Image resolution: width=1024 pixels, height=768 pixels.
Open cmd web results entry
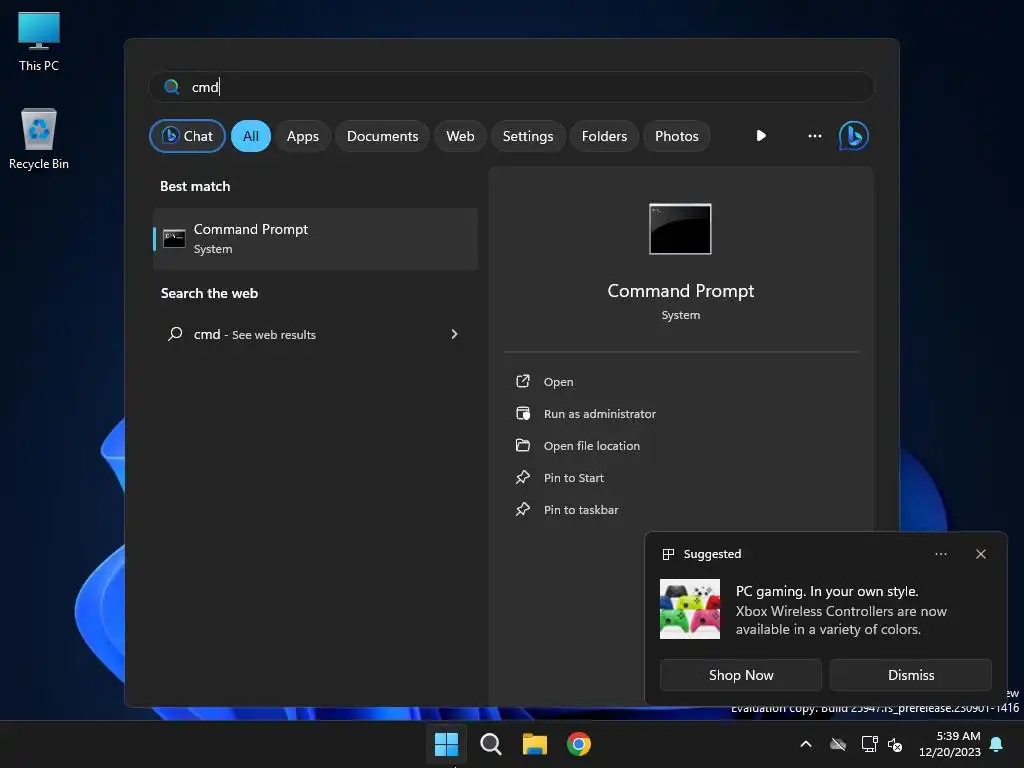[x=315, y=334]
